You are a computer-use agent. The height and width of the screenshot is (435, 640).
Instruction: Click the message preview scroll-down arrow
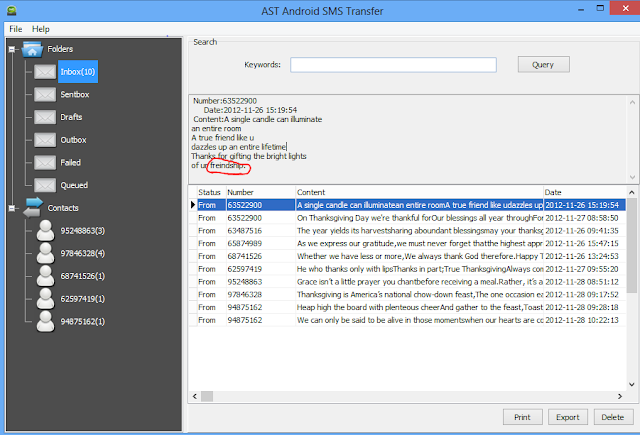point(633,178)
